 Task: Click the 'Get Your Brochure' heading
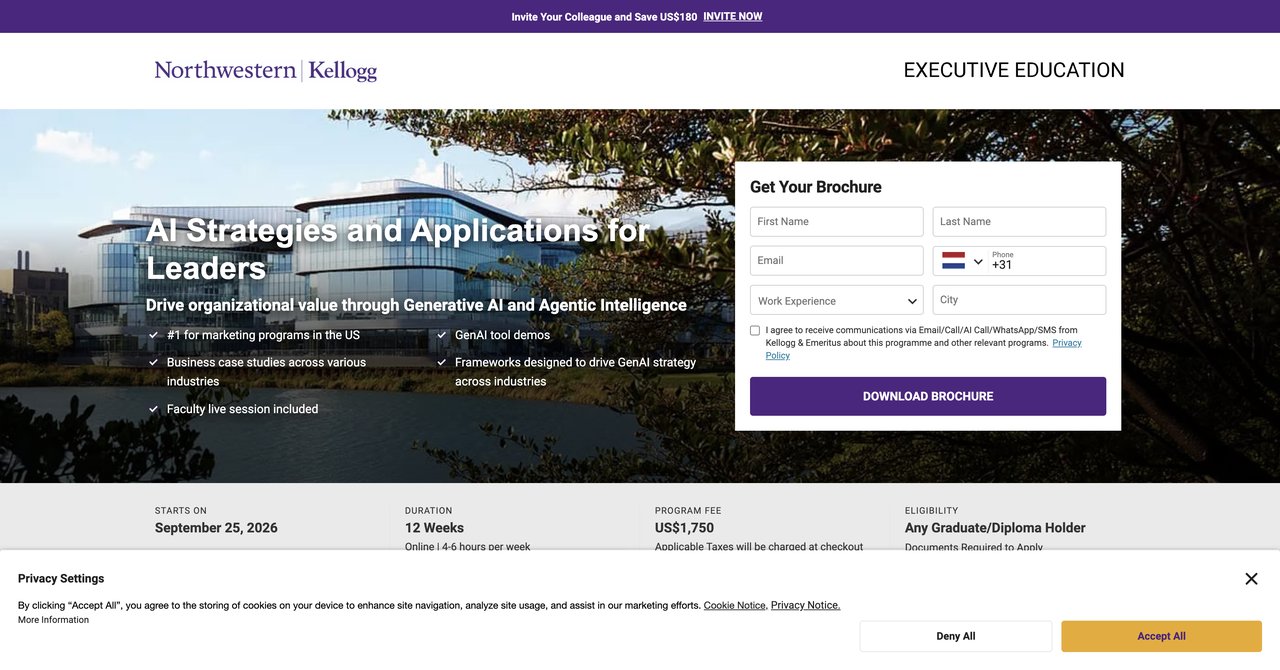point(816,187)
